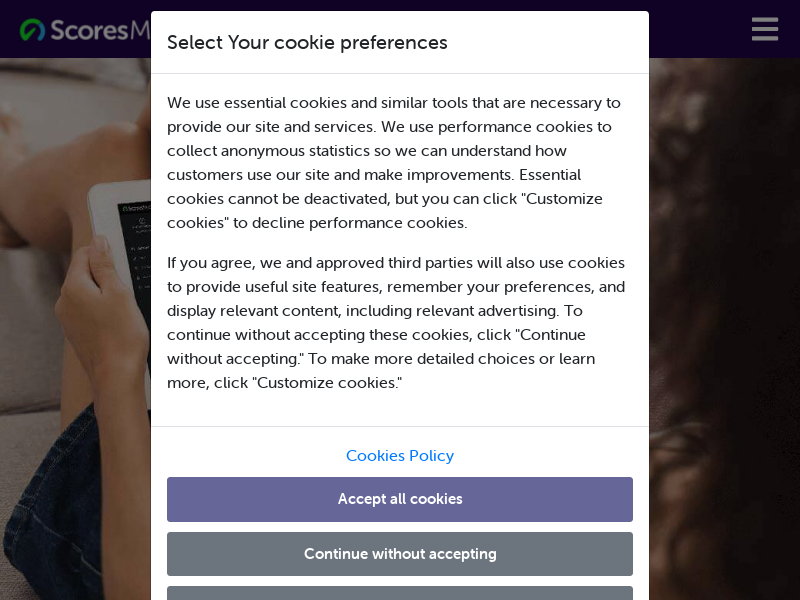Open the hamburger navigation menu

coord(764,29)
